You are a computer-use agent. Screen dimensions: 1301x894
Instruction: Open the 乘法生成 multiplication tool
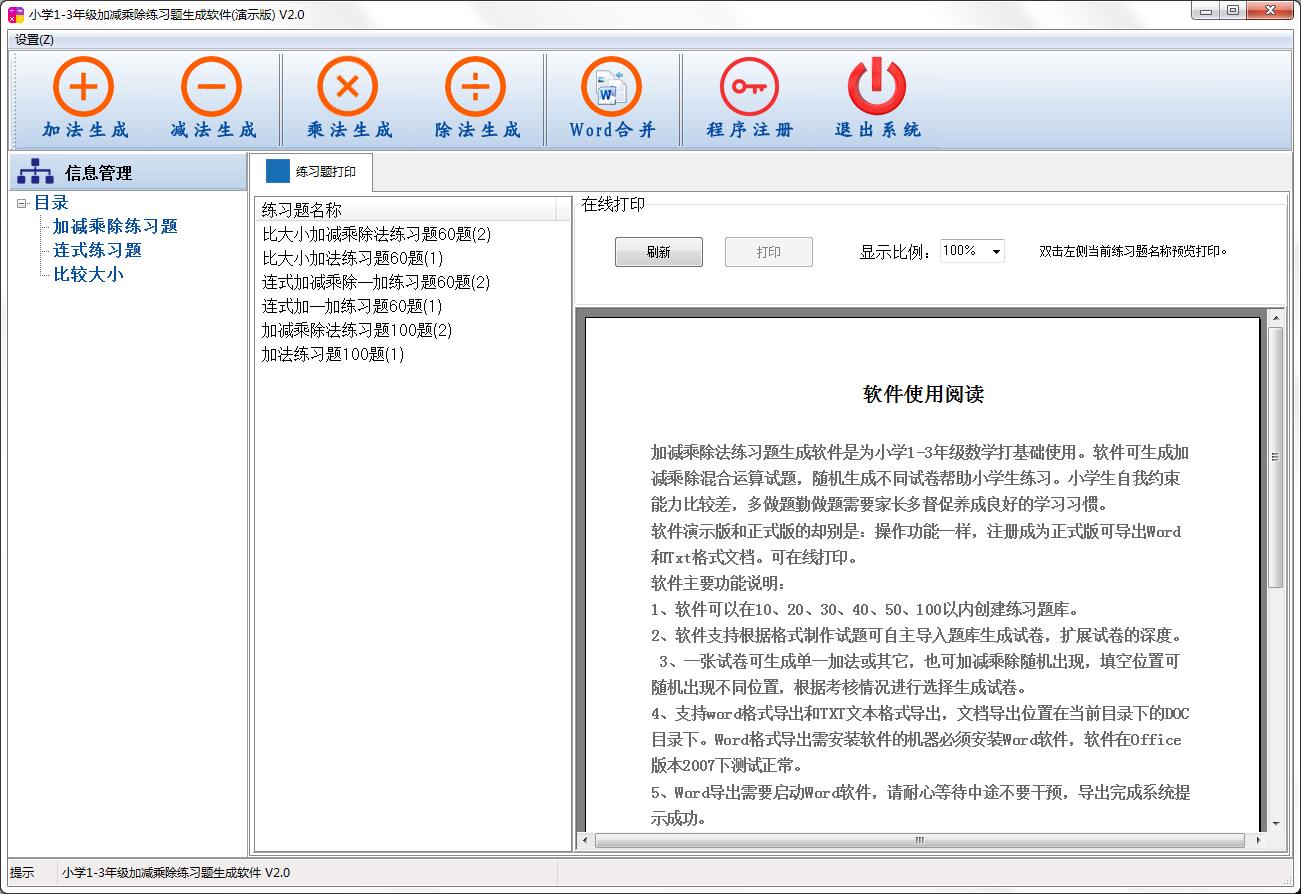click(347, 87)
